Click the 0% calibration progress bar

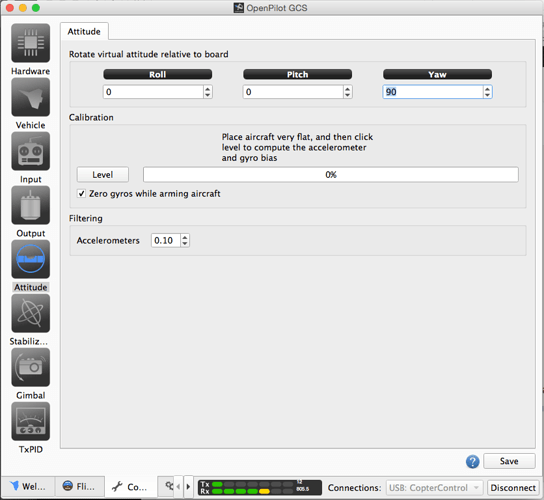tap(331, 175)
